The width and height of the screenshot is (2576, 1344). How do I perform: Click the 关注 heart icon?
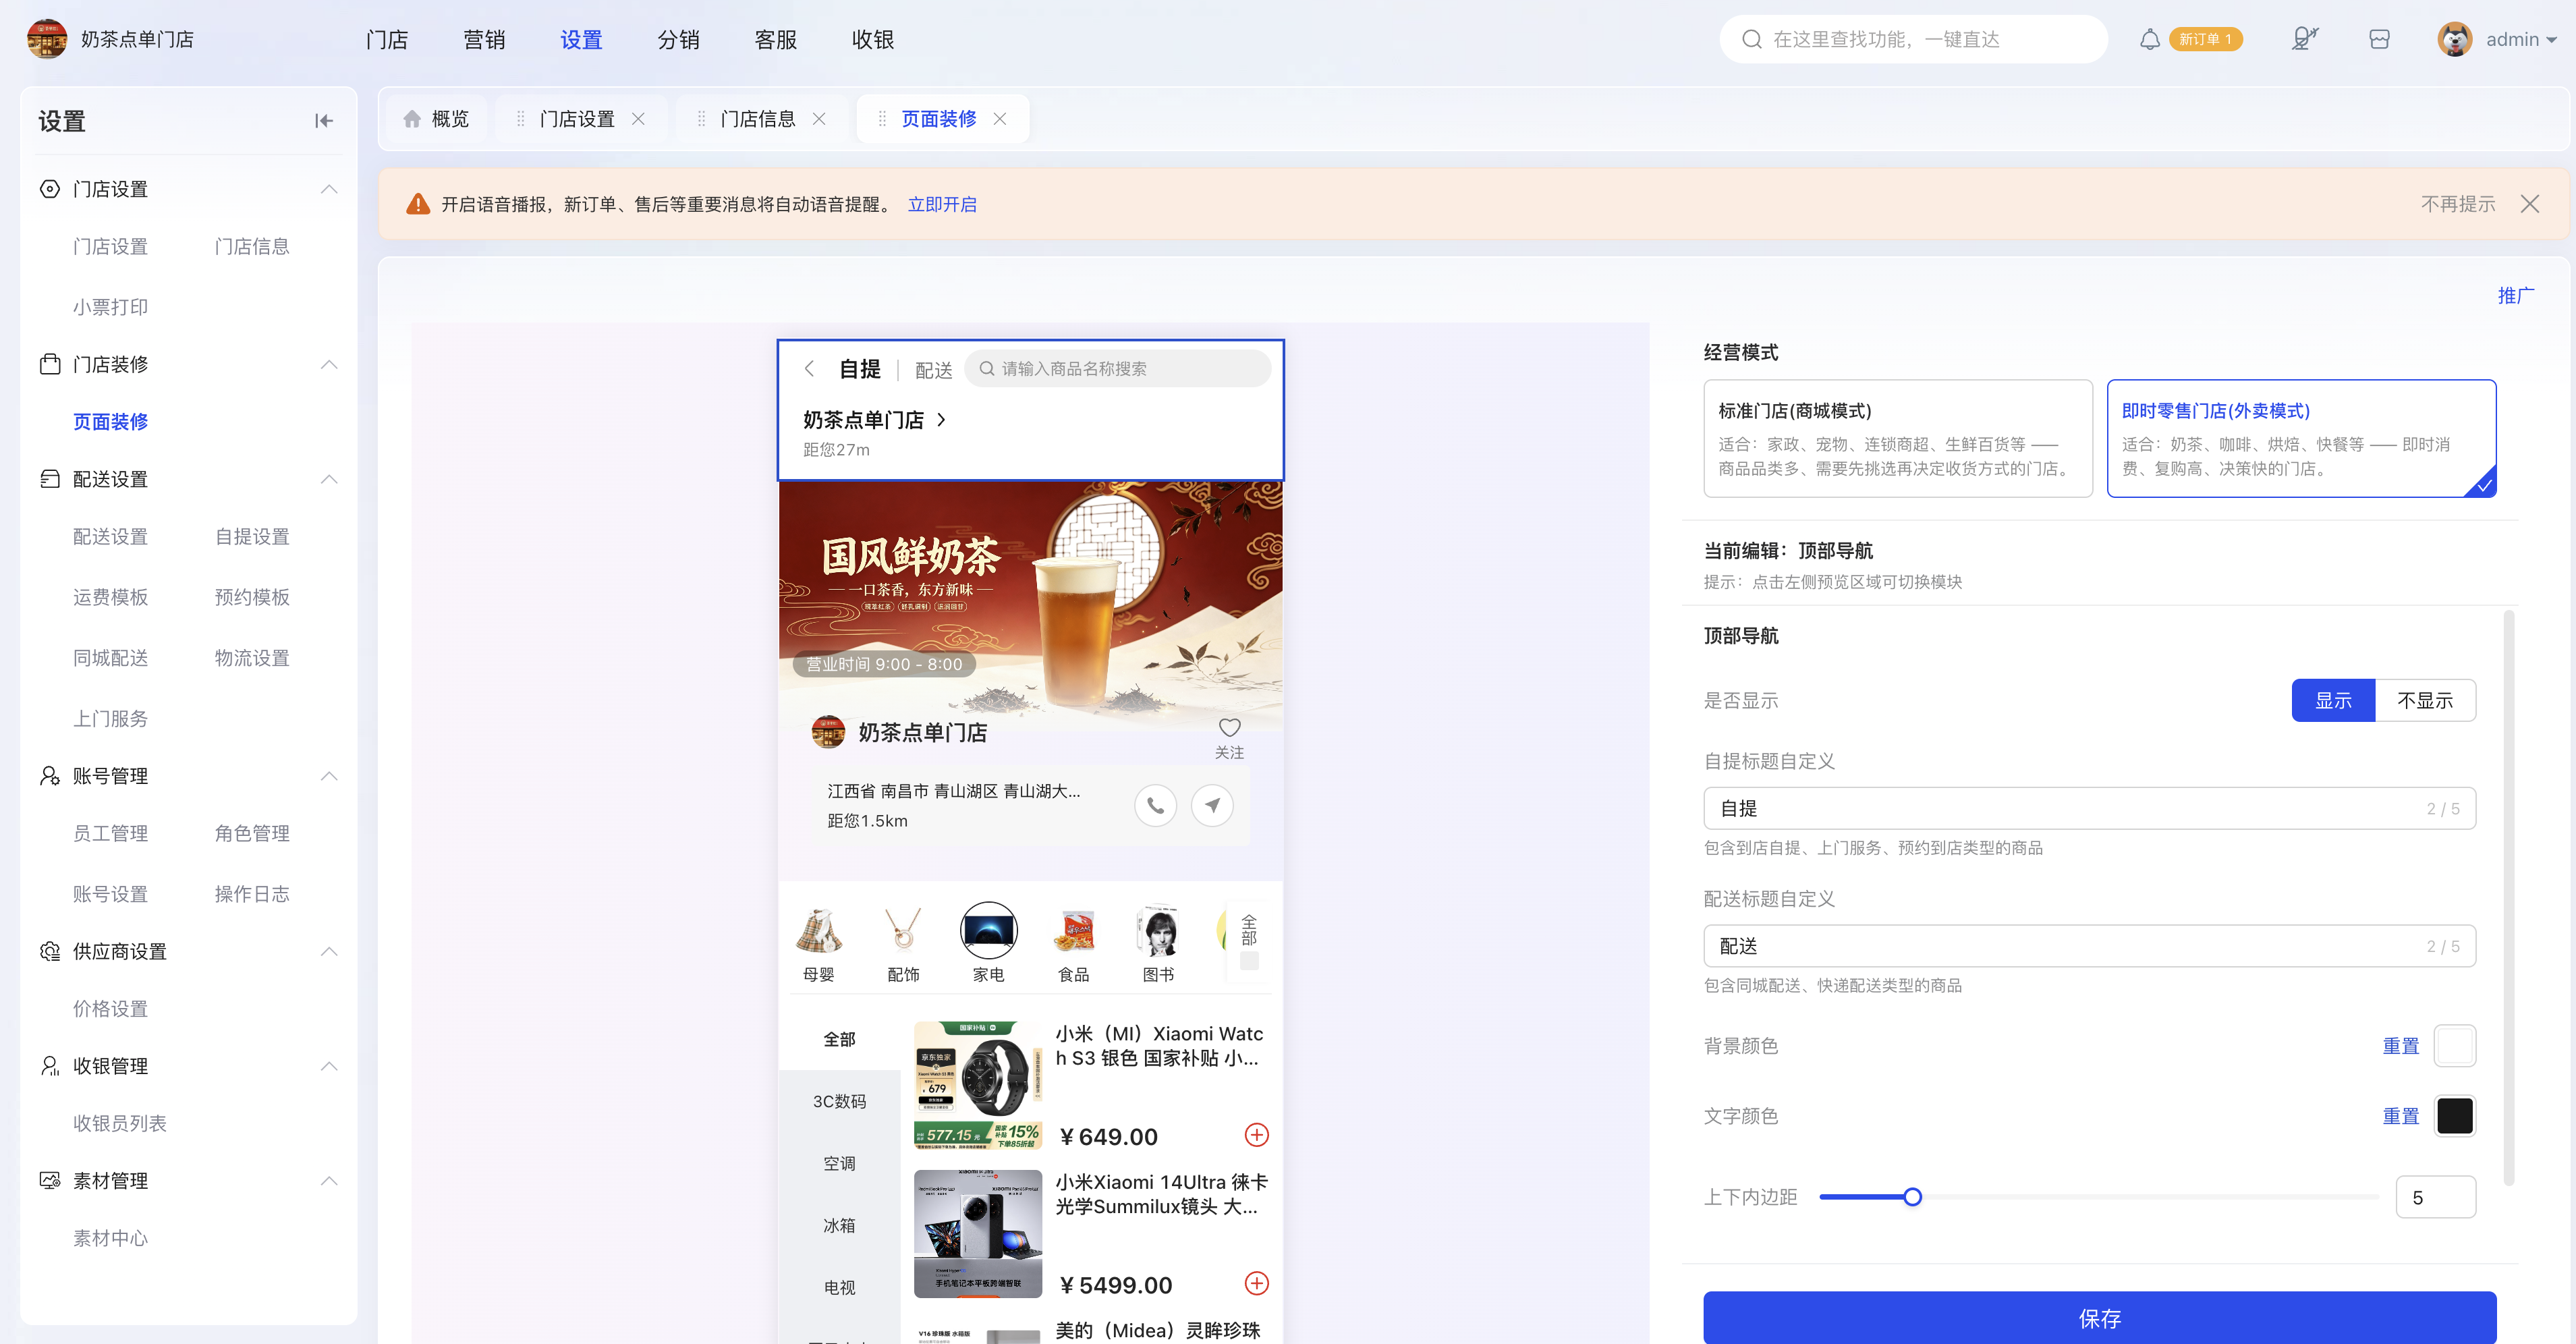click(1229, 728)
